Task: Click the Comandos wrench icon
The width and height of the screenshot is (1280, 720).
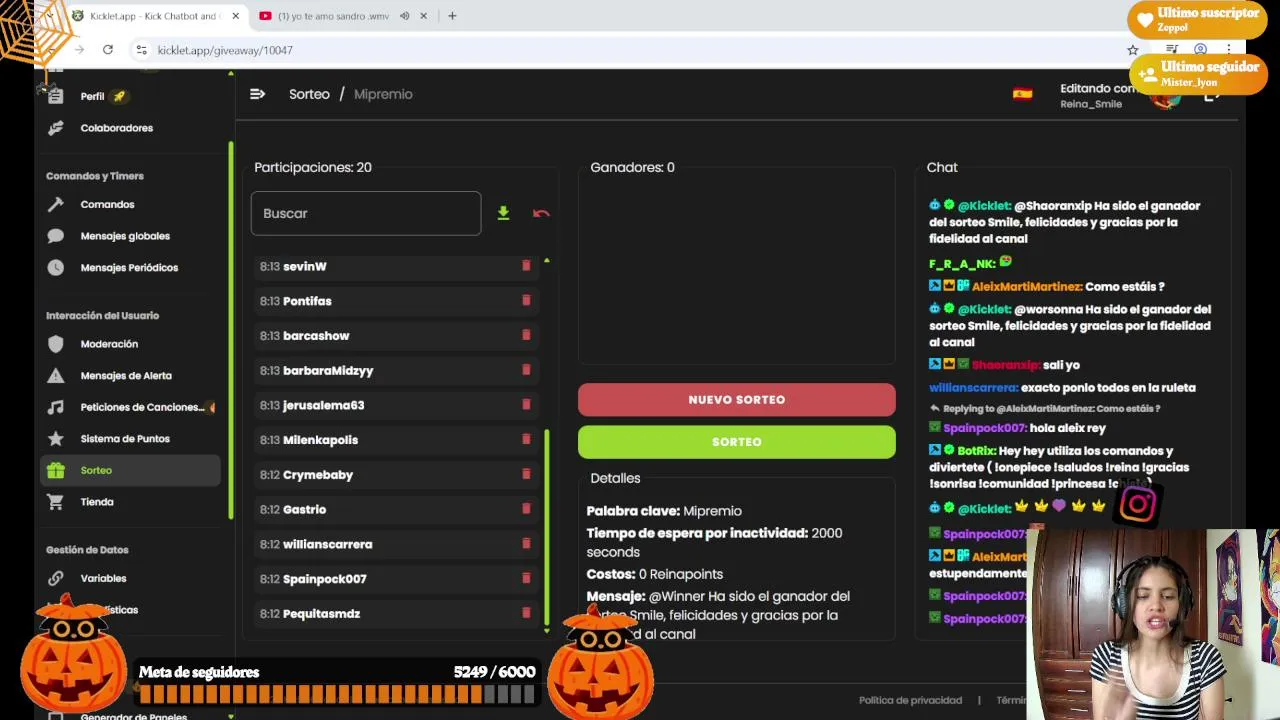Action: (56, 205)
